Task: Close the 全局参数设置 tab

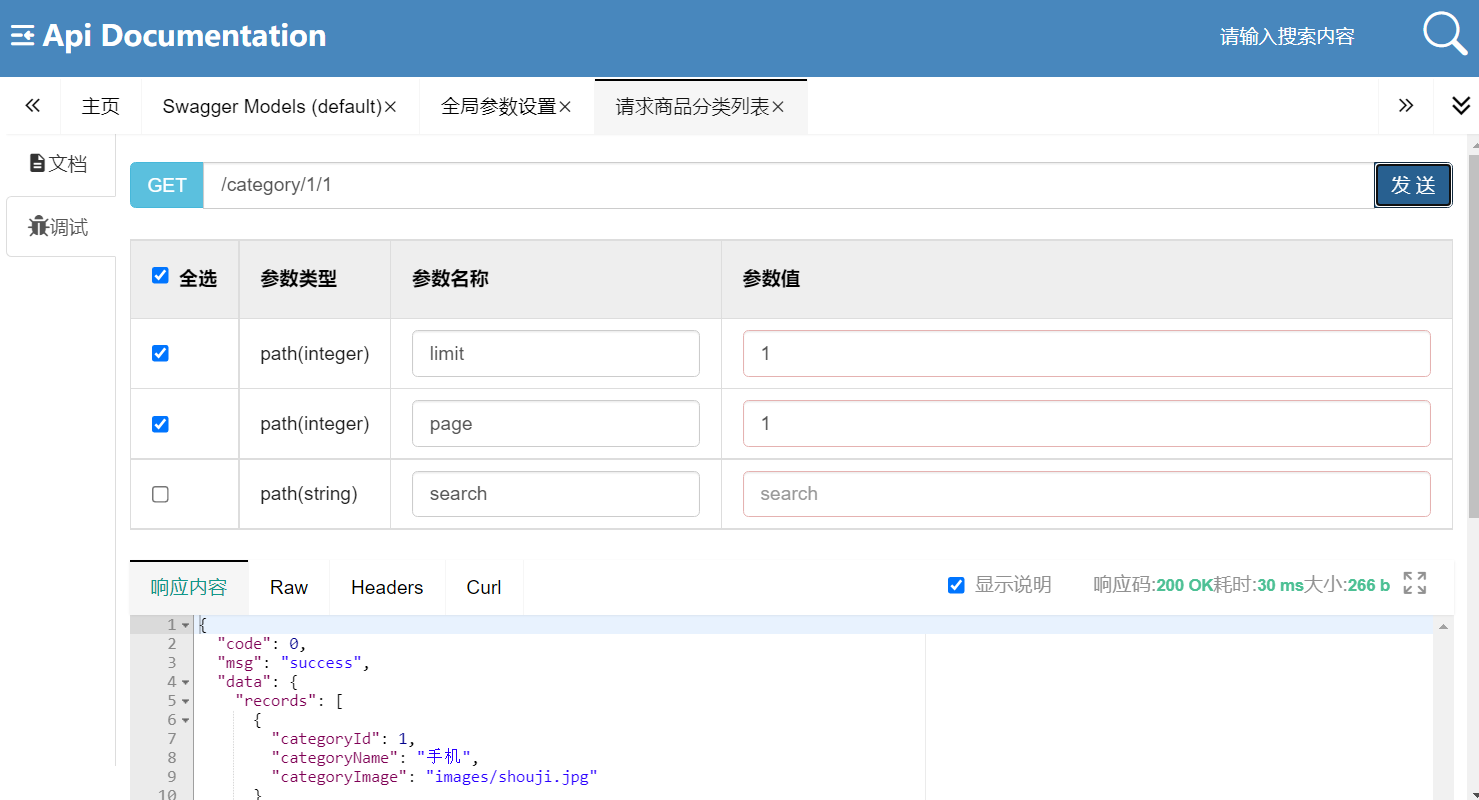Action: point(565,106)
